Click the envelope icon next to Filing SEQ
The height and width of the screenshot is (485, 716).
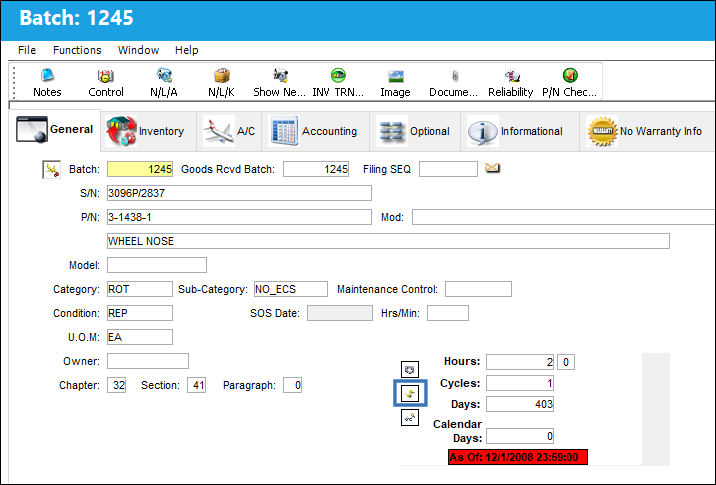[x=492, y=168]
